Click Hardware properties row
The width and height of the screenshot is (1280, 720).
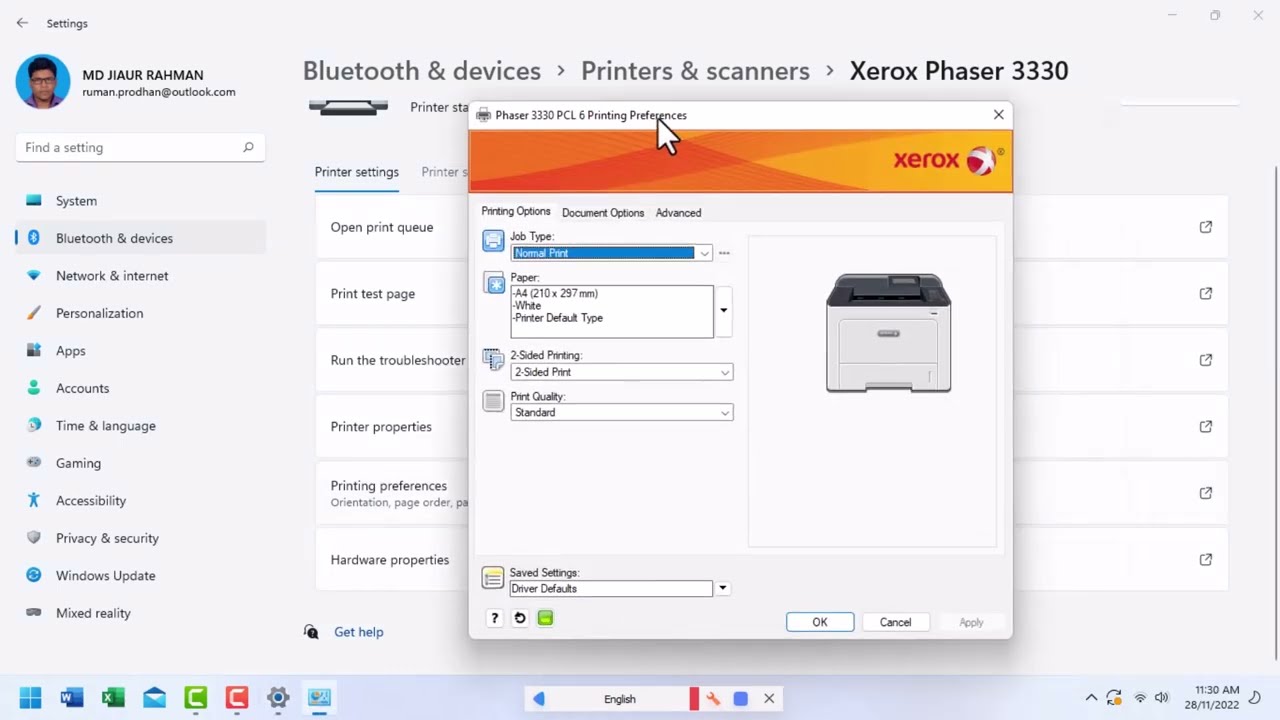click(x=771, y=560)
